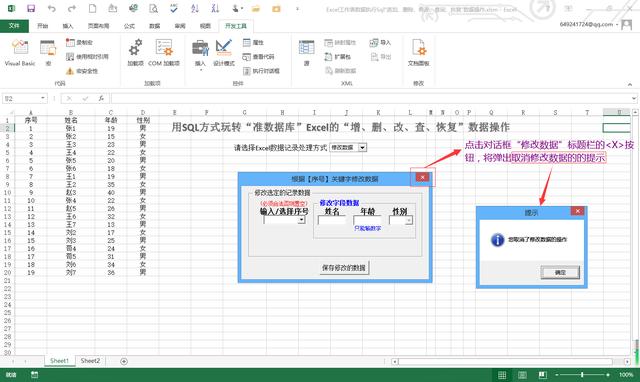Screen dimensions: 640x382
Task: Switch to the 开始 Home tab
Action: click(42, 26)
